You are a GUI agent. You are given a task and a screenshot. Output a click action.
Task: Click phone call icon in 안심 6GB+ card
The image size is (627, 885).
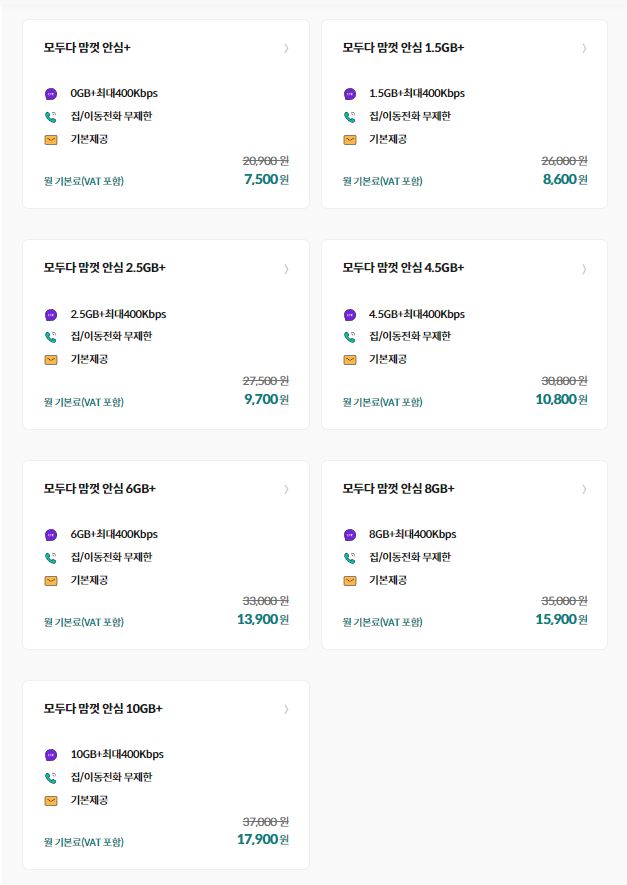pyautogui.click(x=51, y=558)
